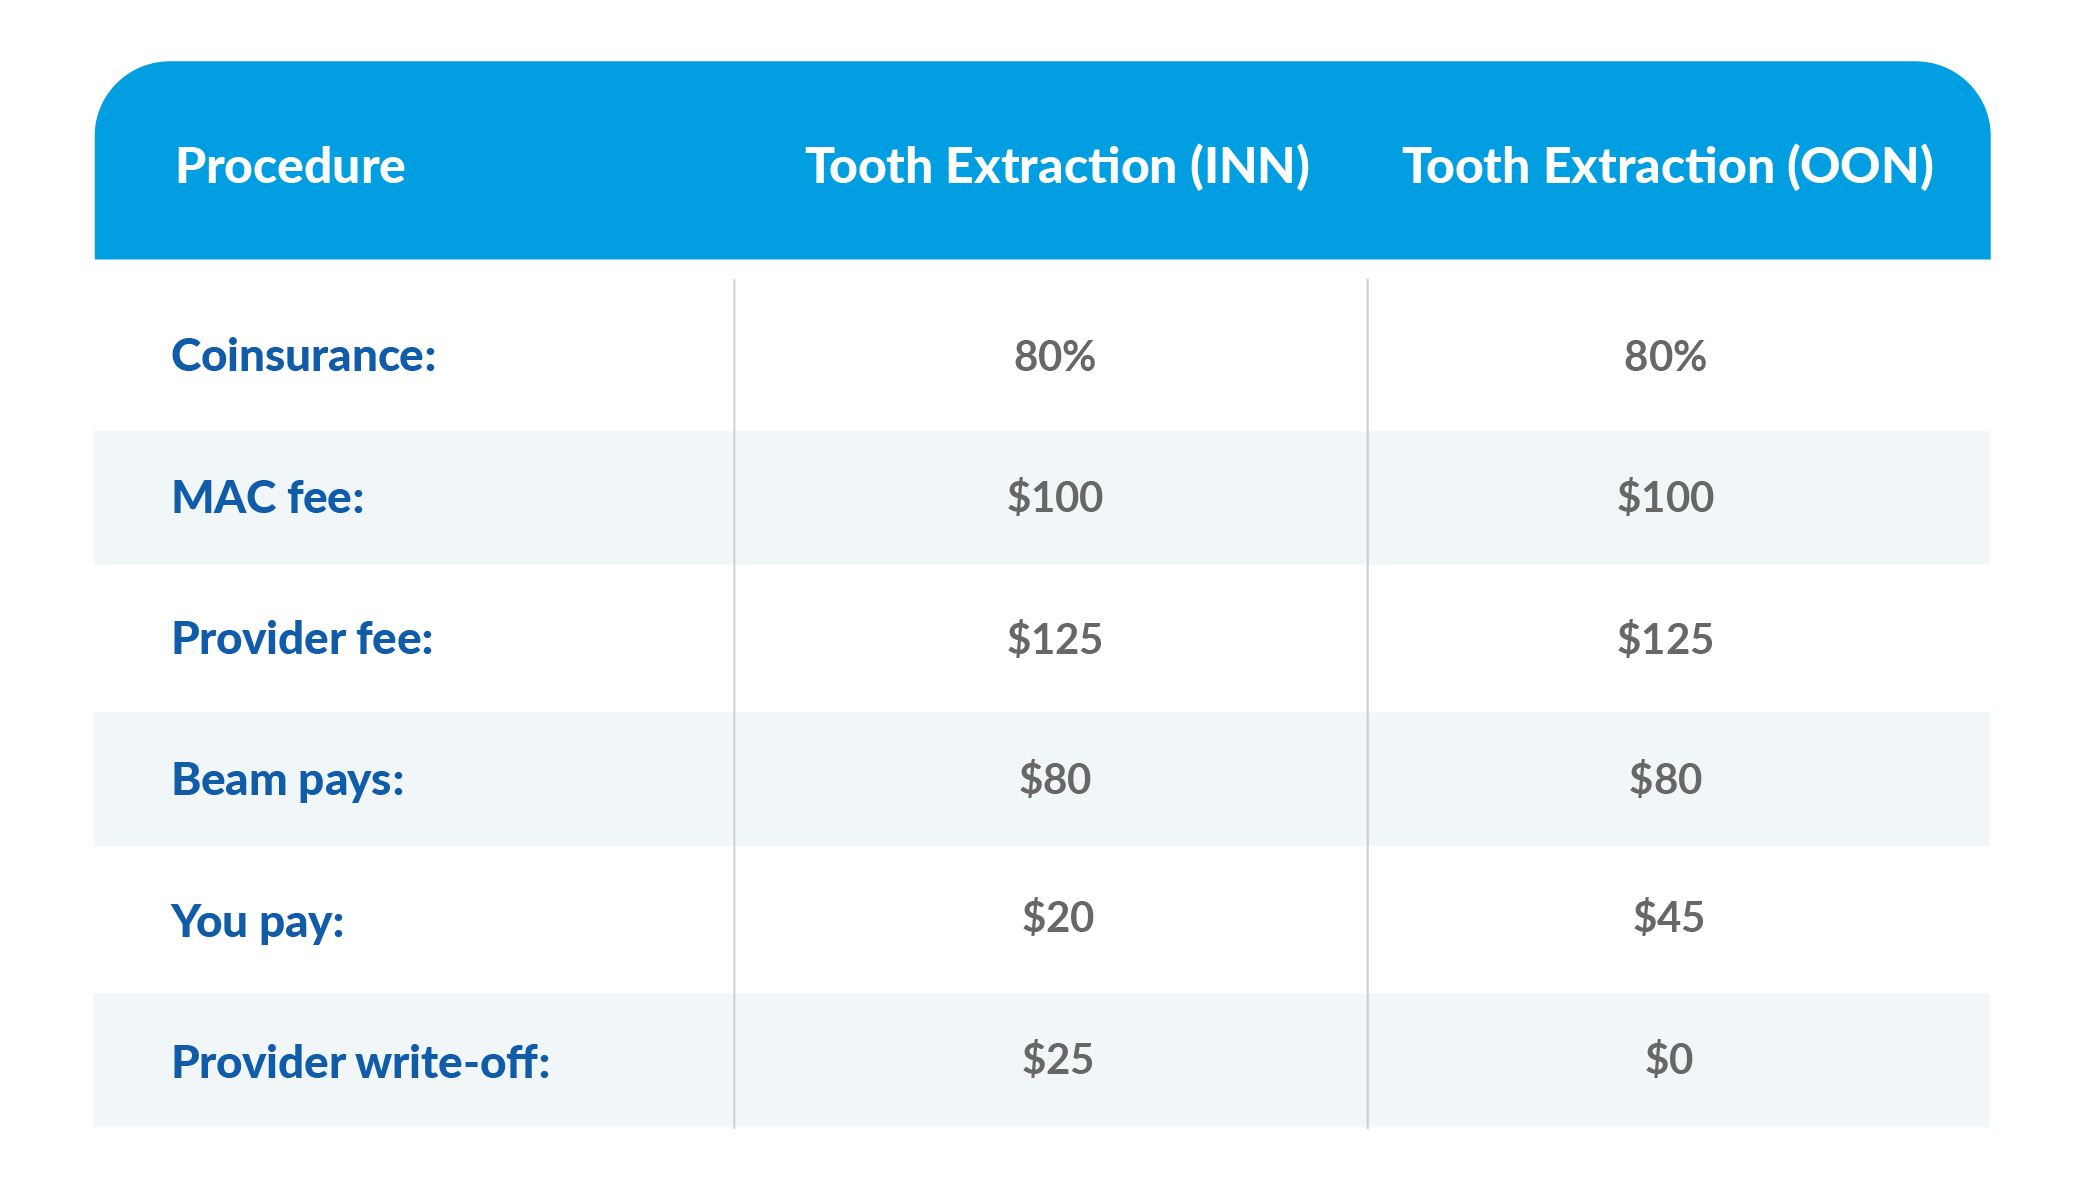Select the $25 provider write-off value
This screenshot has width=2084, height=1190.
1057,1059
